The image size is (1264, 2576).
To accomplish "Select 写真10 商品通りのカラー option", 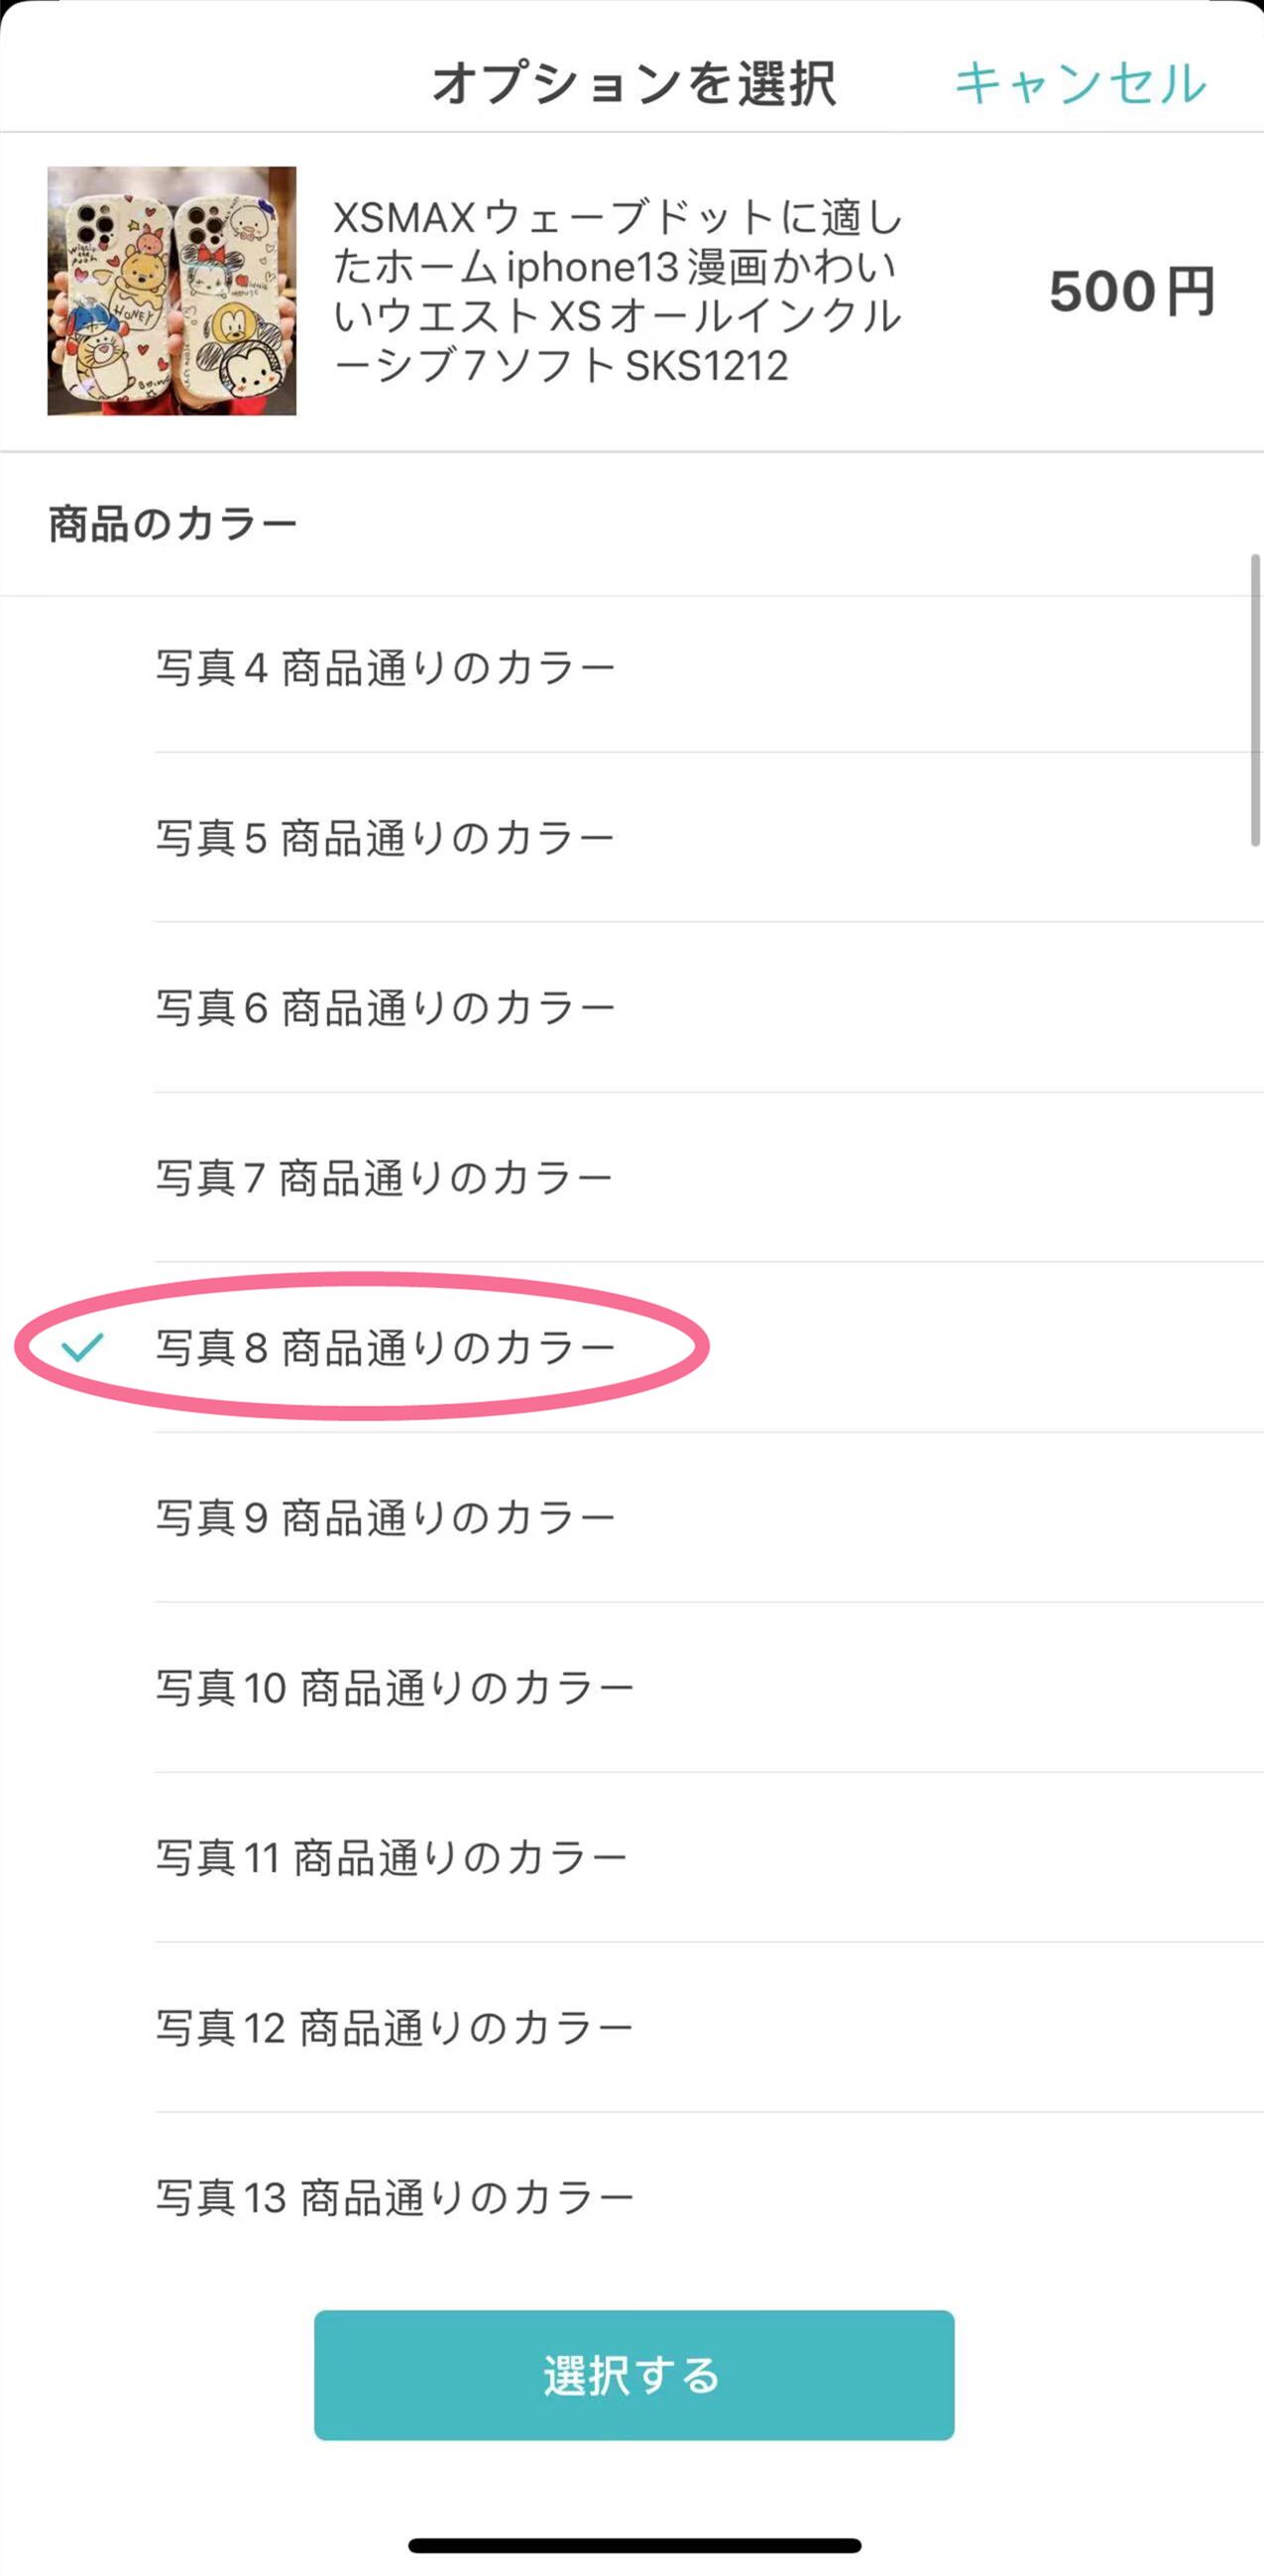I will 395,1688.
